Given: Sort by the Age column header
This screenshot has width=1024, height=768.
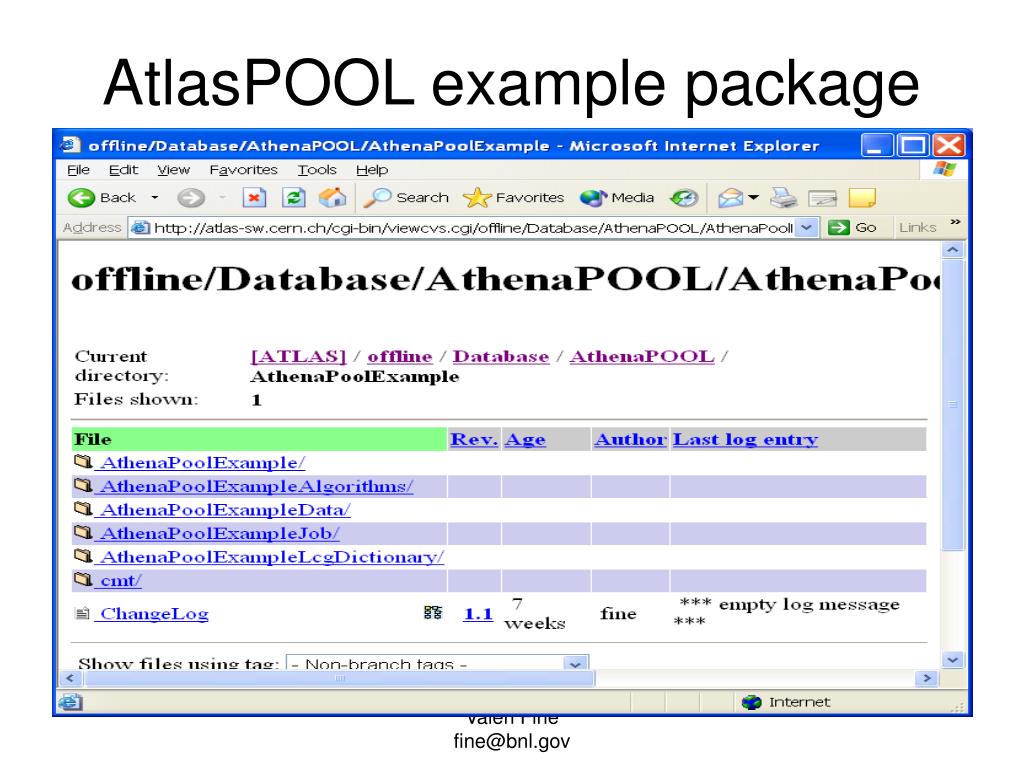Looking at the screenshot, I should (x=525, y=440).
